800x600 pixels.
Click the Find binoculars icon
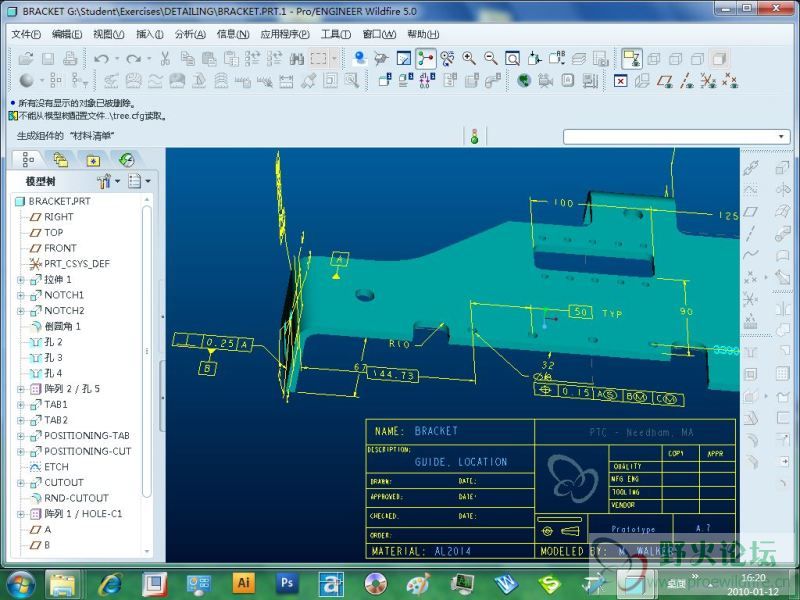pos(296,59)
